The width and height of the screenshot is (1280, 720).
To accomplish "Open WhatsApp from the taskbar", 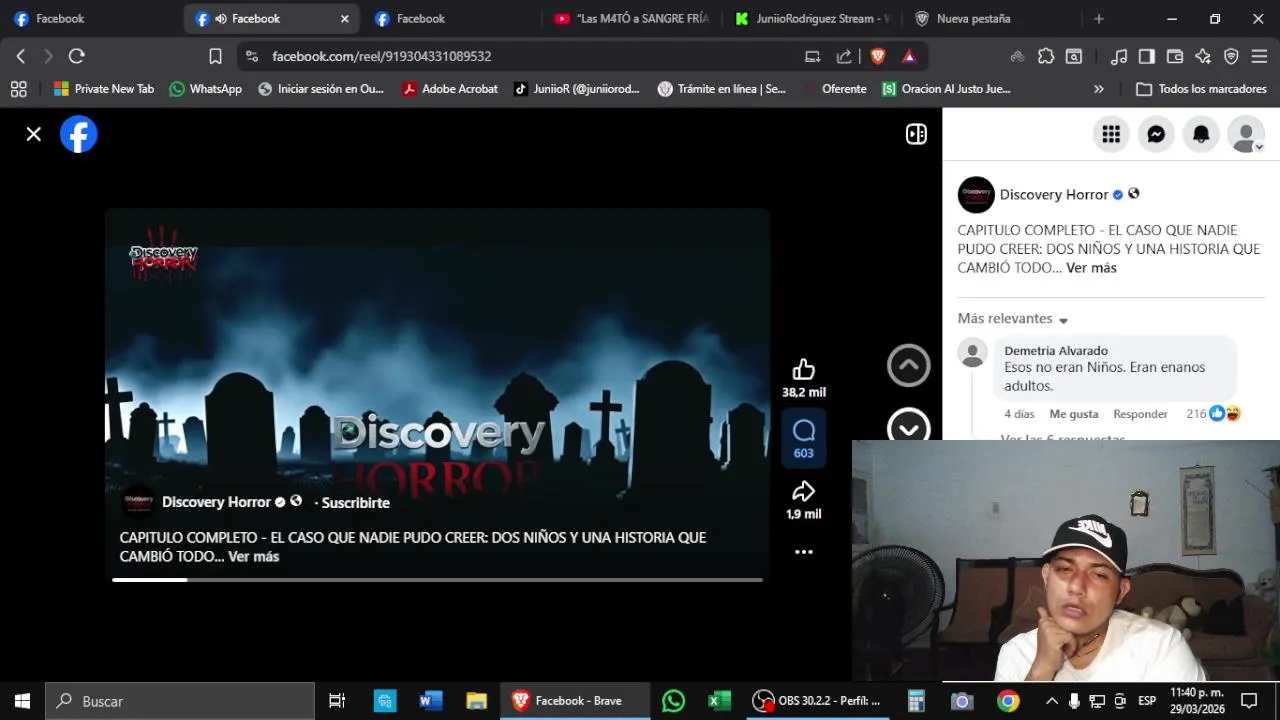I will point(673,701).
